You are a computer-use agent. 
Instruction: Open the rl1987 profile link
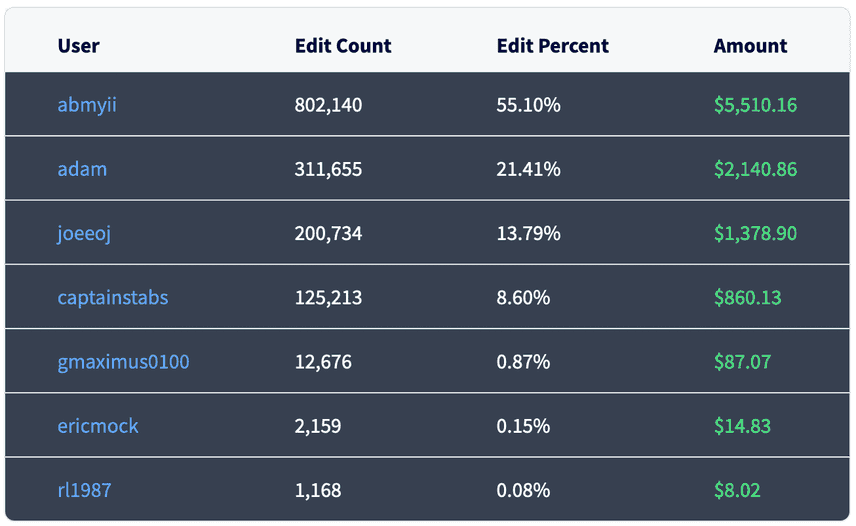[84, 490]
